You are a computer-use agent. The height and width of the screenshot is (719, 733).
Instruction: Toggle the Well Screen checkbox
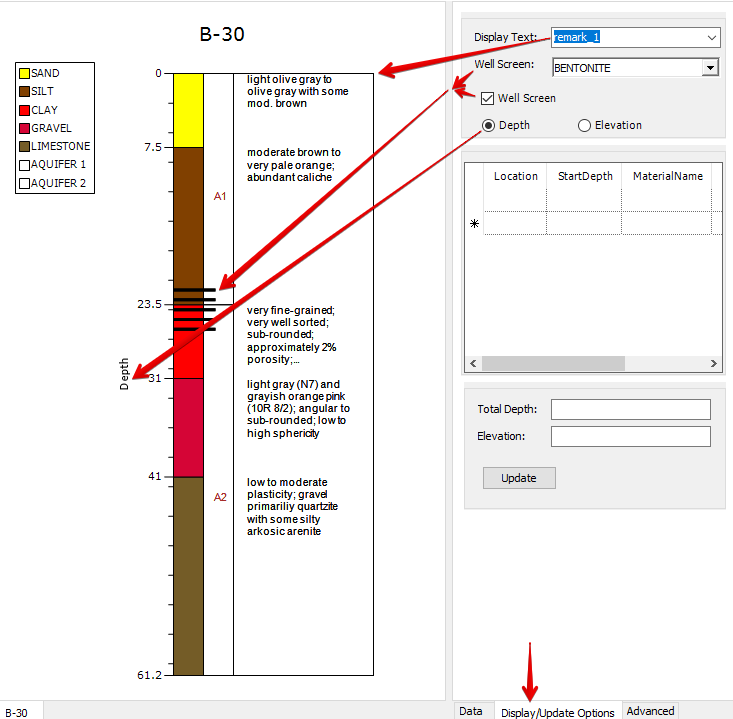point(487,98)
